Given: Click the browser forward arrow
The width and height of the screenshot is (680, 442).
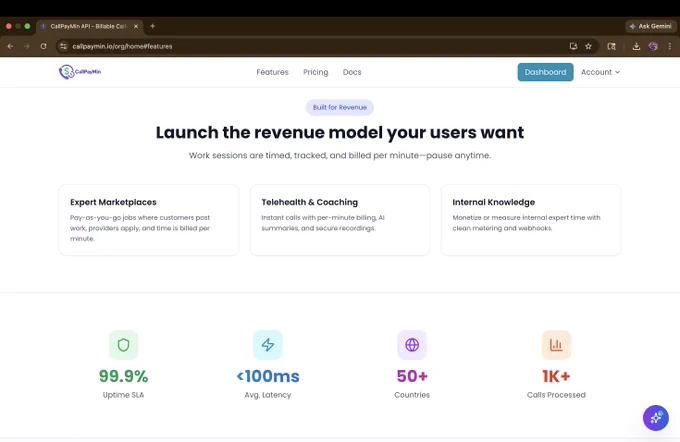Looking at the screenshot, I should (27, 46).
